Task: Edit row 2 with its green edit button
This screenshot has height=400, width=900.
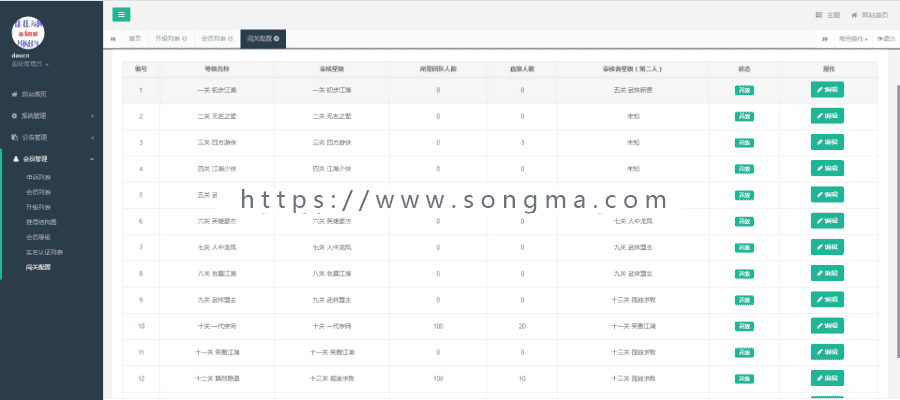Action: (827, 116)
